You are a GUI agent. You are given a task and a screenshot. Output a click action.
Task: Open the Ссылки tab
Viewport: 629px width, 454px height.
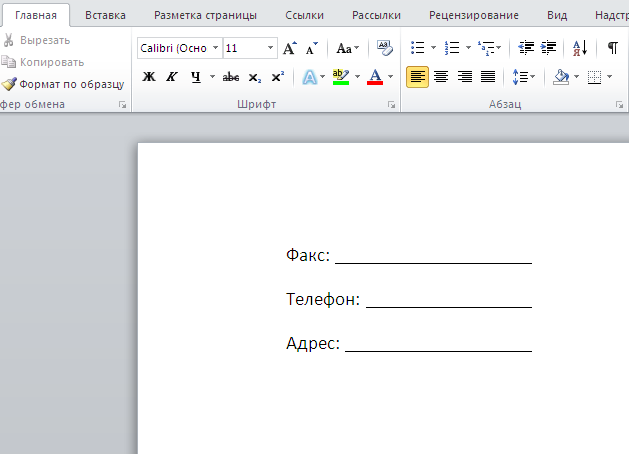coord(304,15)
